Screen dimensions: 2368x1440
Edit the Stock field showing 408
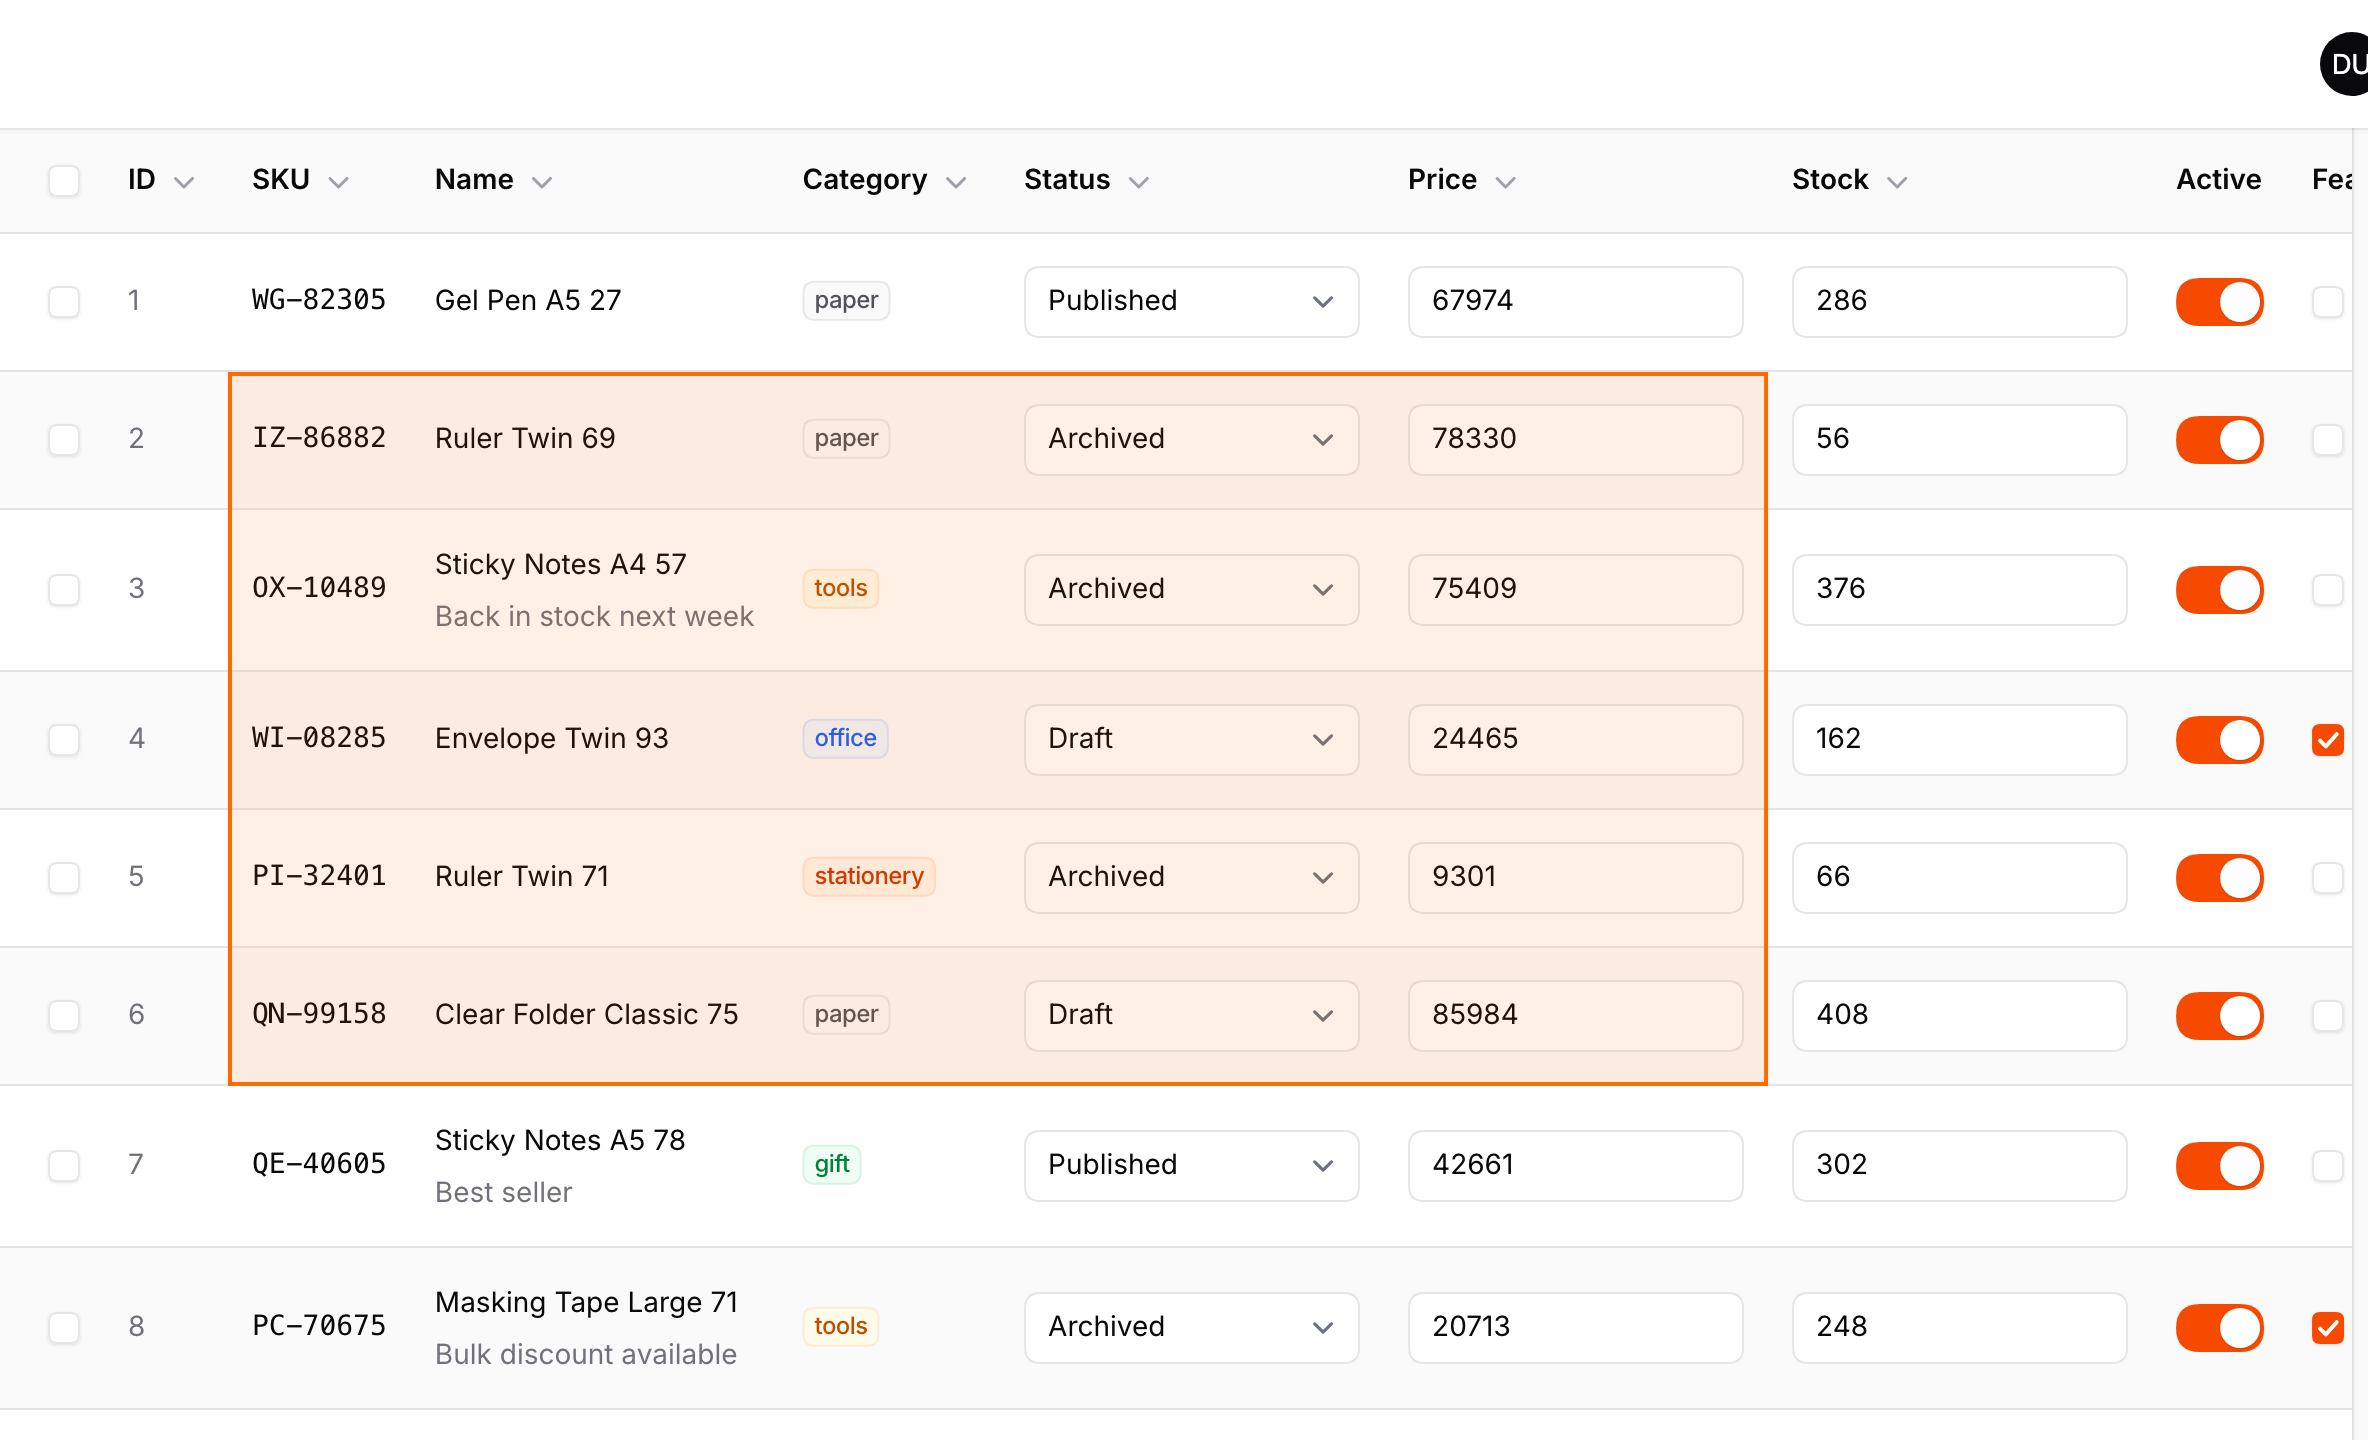coord(1959,1015)
